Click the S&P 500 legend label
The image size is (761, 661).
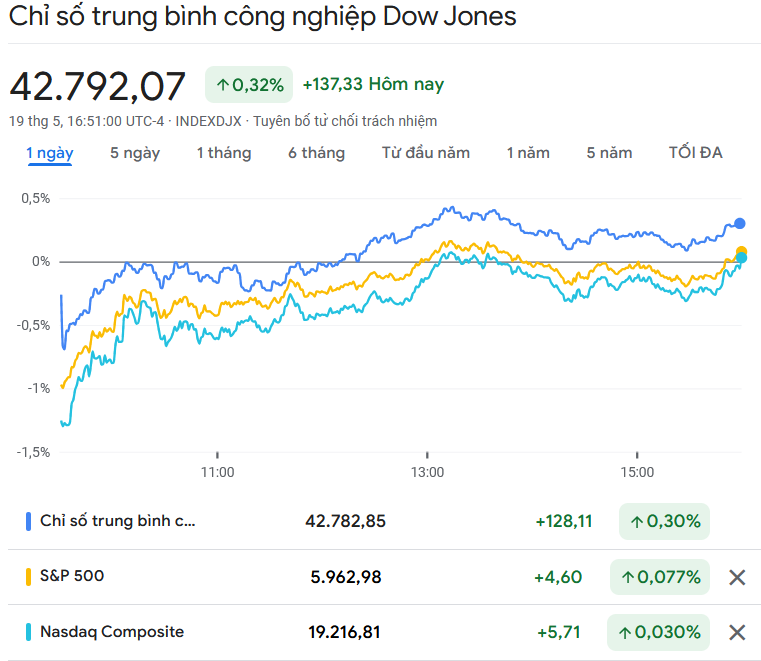72,576
